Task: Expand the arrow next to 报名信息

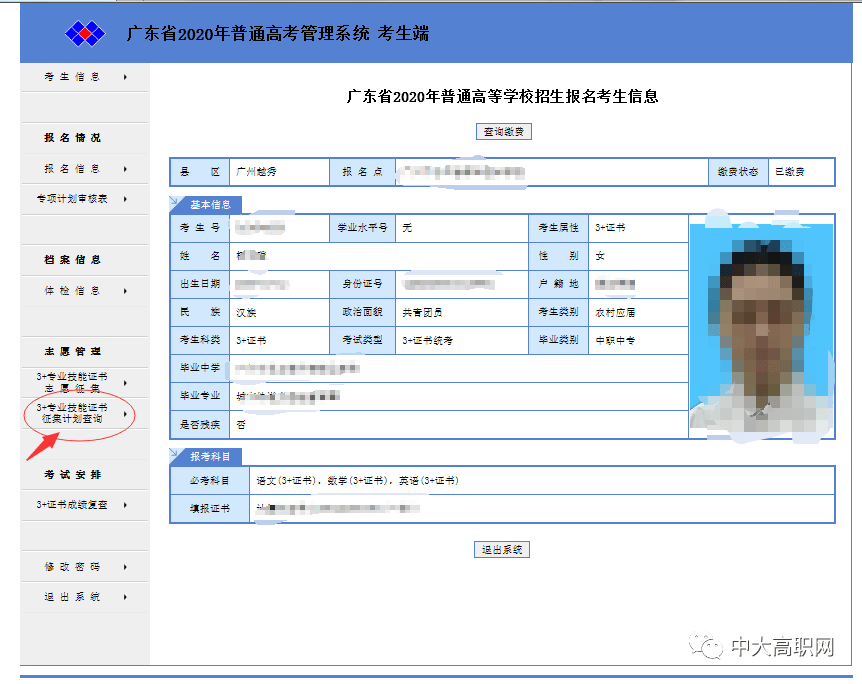Action: pyautogui.click(x=125, y=169)
